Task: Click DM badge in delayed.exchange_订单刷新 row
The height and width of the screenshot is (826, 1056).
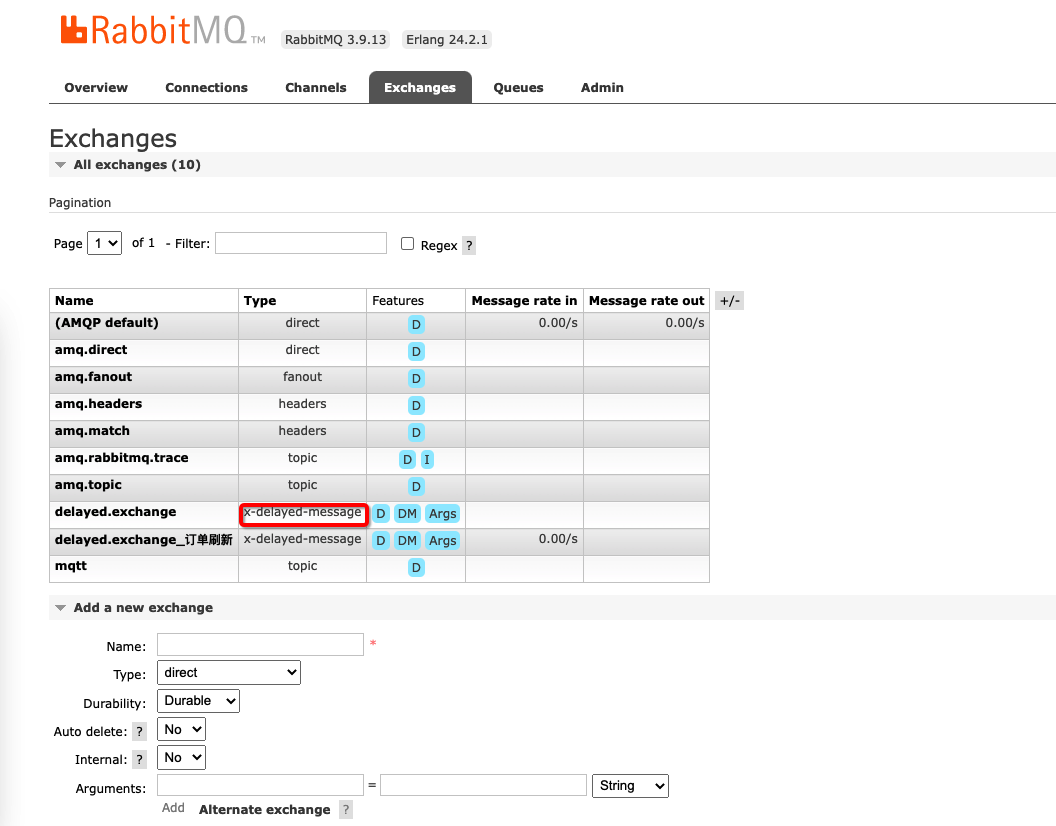Action: [407, 540]
